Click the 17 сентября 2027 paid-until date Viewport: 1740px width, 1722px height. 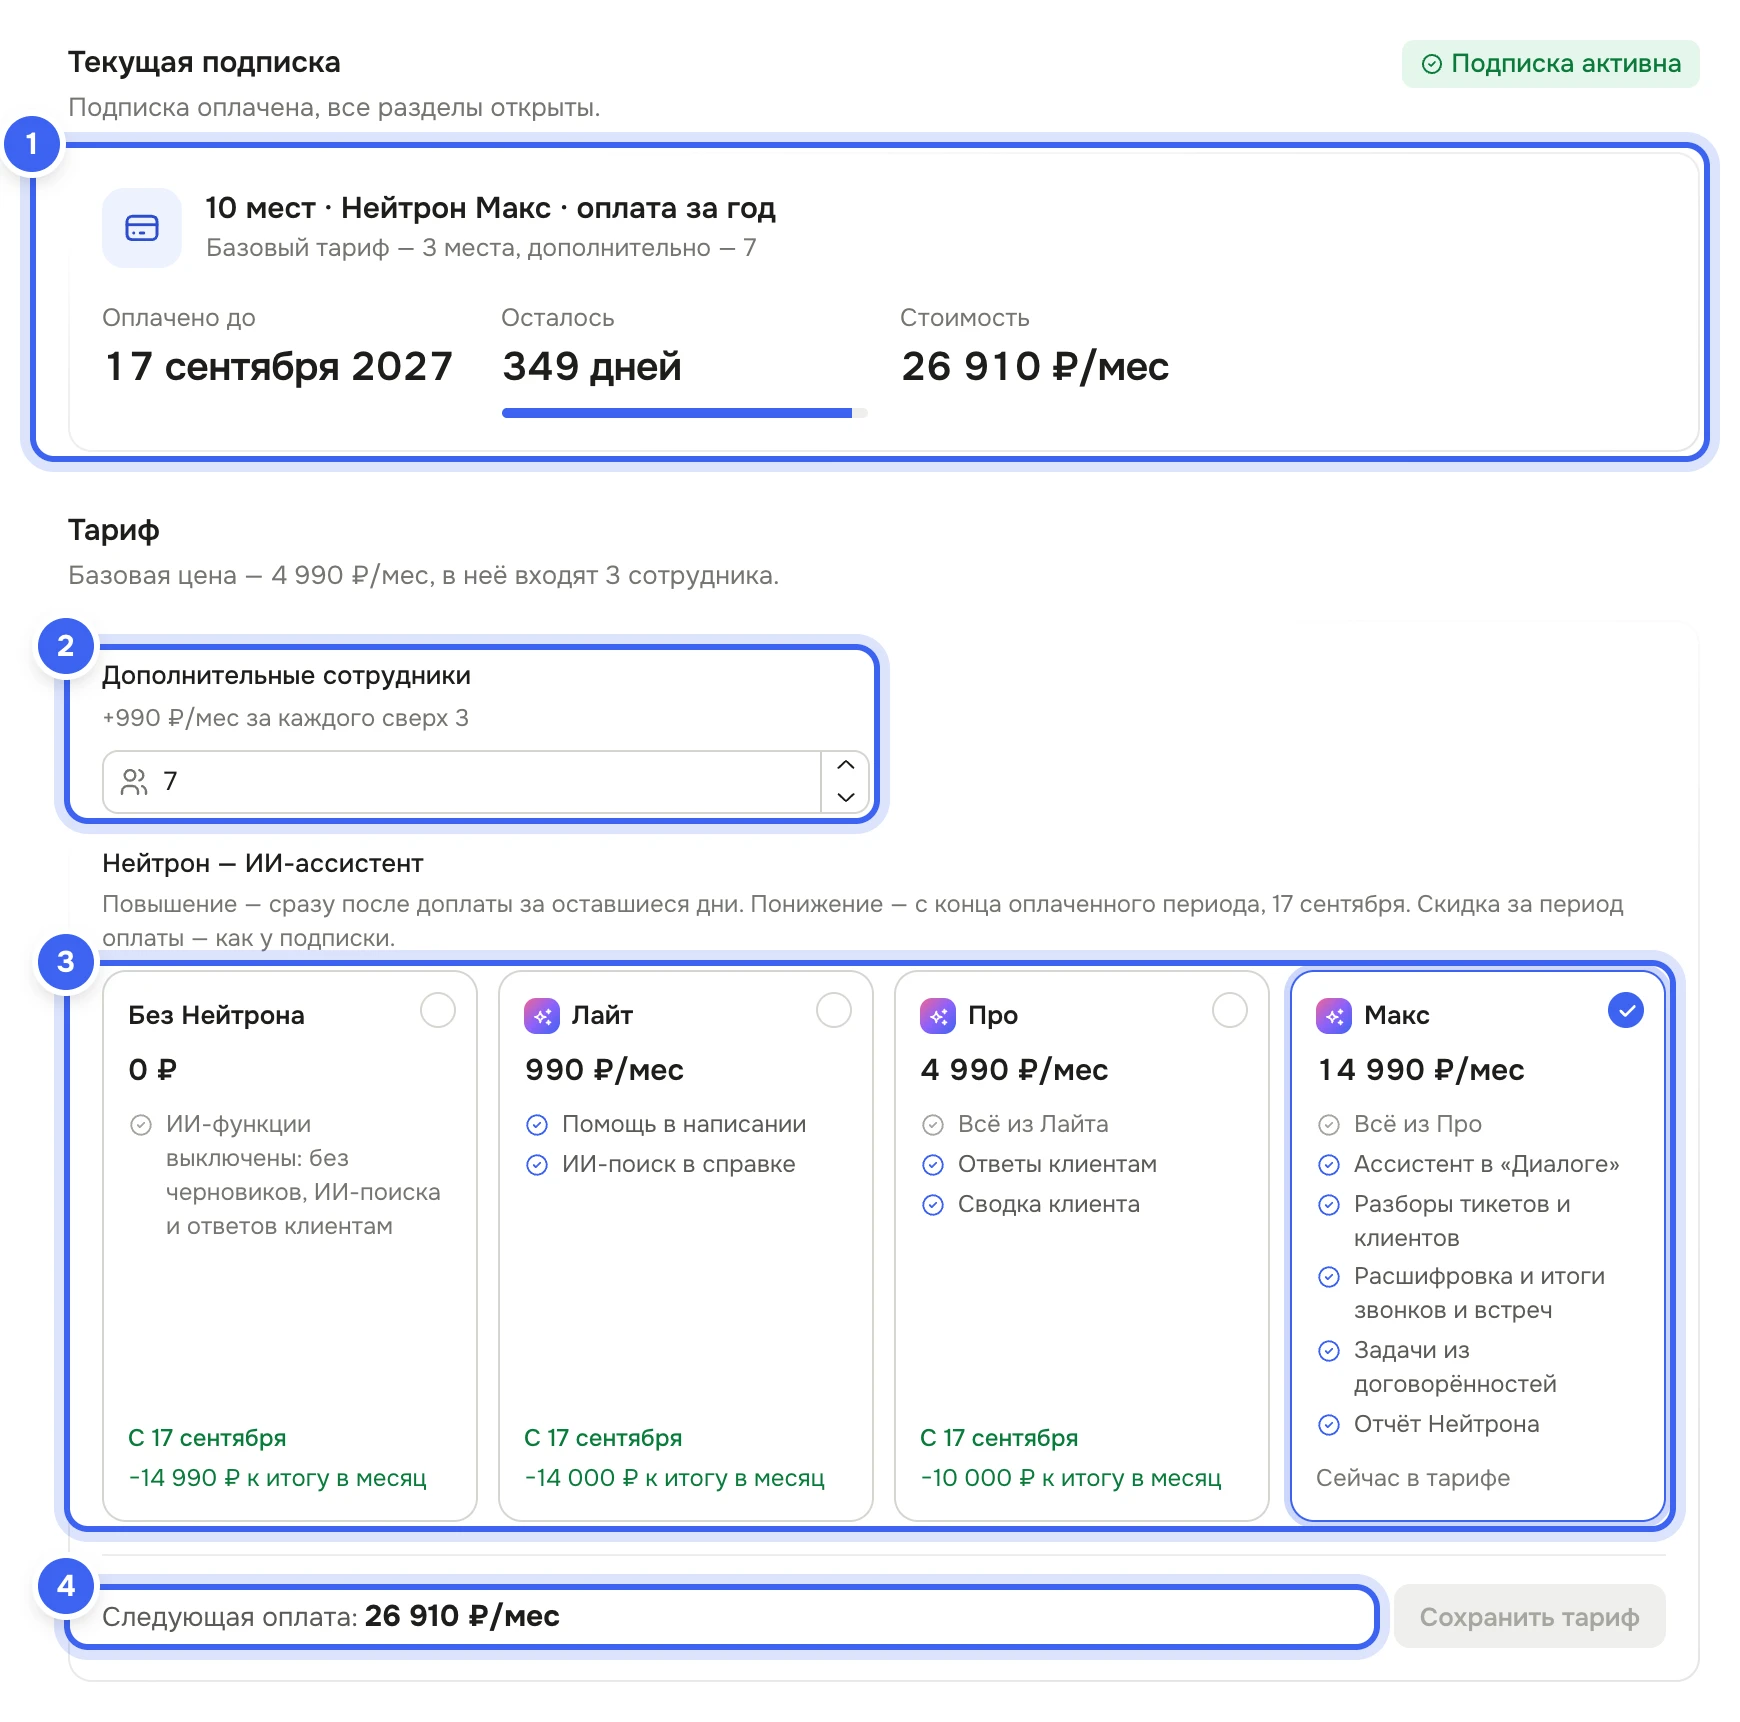click(279, 367)
